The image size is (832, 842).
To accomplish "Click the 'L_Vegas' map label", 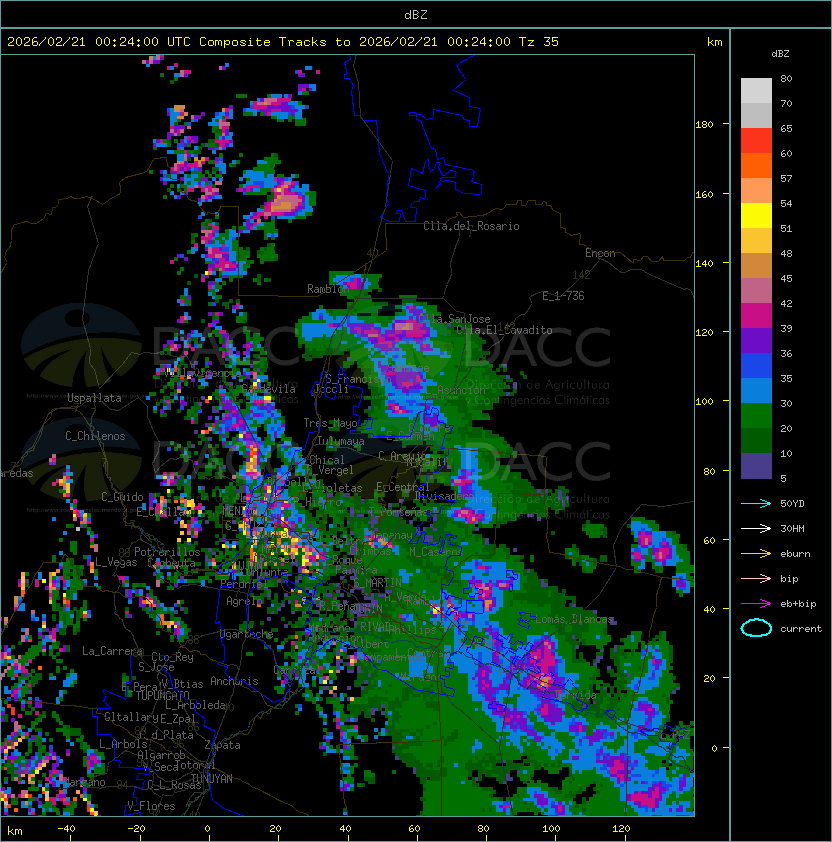I will tap(116, 562).
